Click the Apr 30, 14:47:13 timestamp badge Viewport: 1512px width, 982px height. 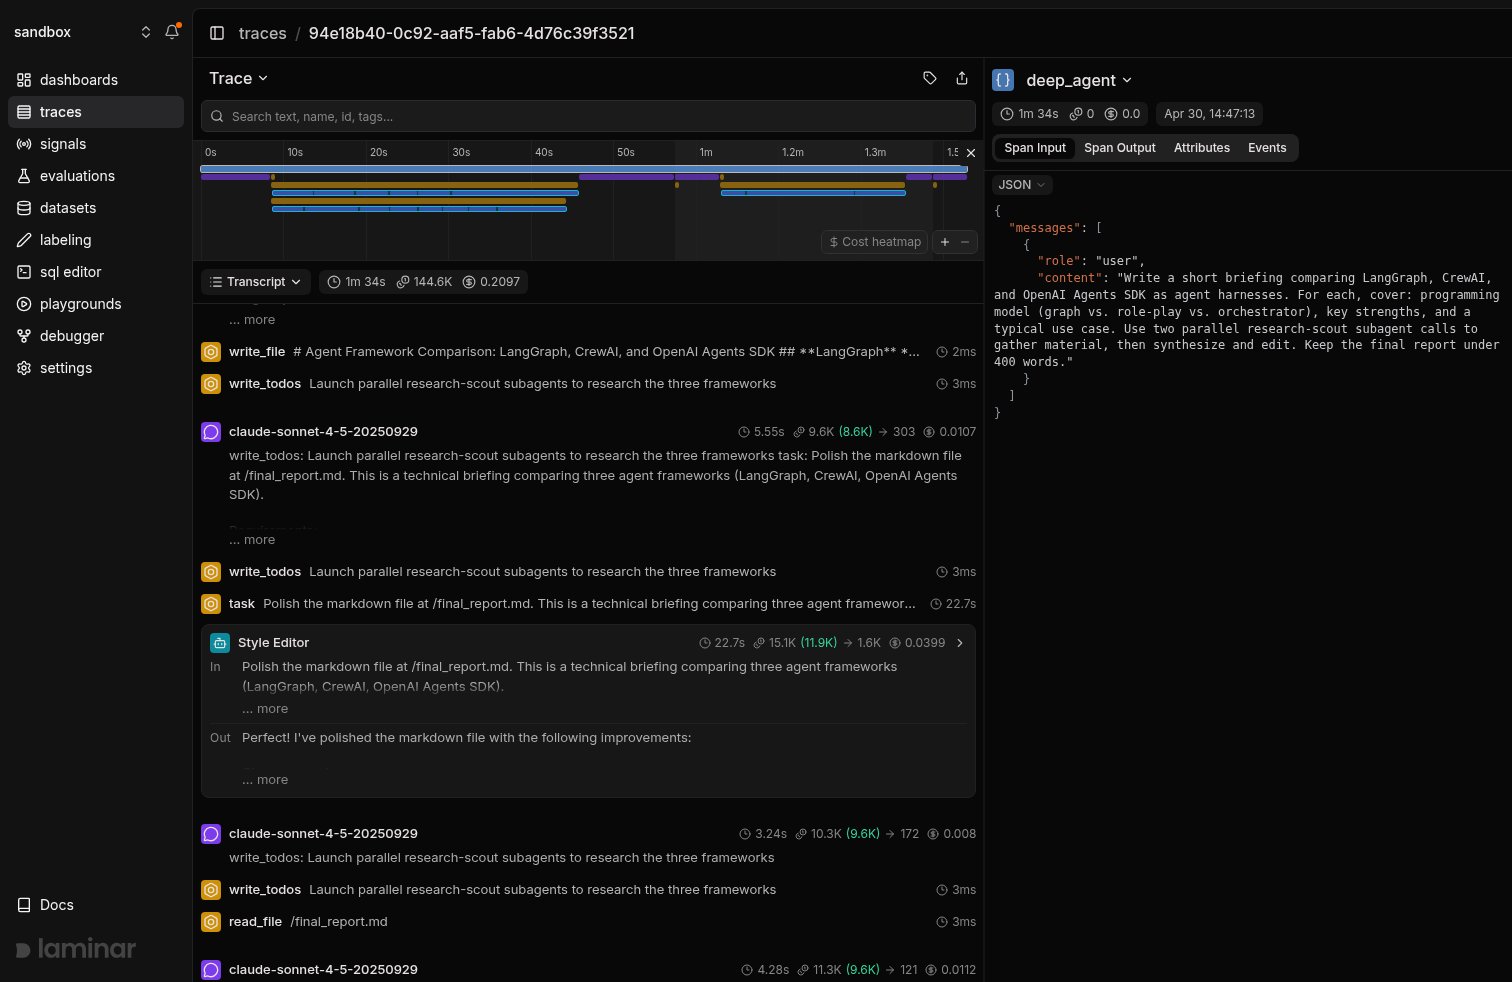coord(1209,114)
